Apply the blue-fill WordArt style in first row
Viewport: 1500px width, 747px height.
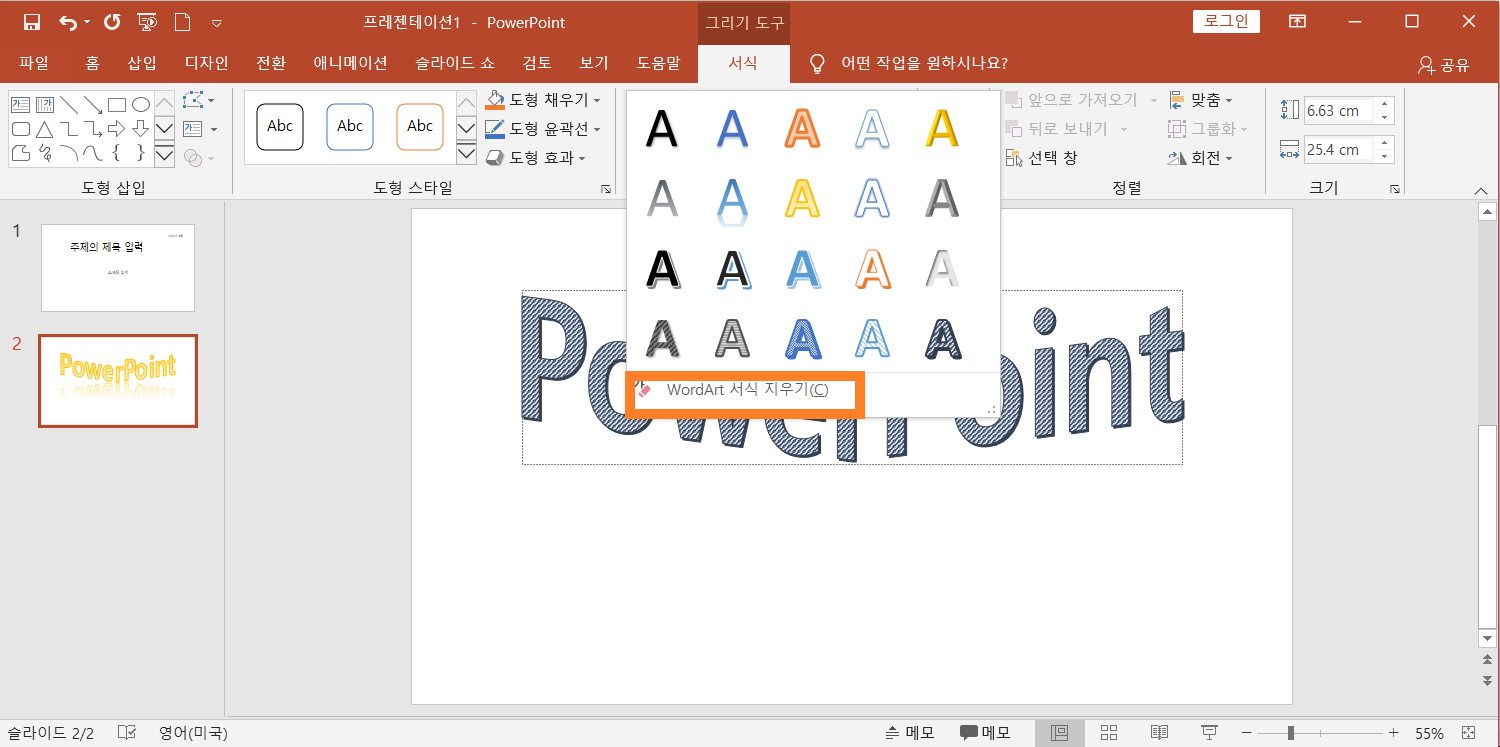tap(732, 128)
